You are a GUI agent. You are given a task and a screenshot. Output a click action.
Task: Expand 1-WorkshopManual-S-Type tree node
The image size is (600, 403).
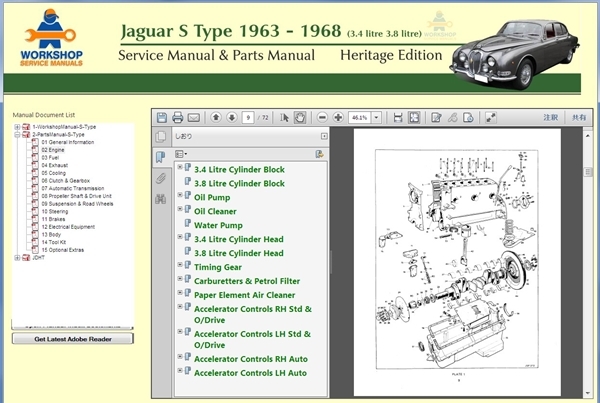[x=17, y=127]
